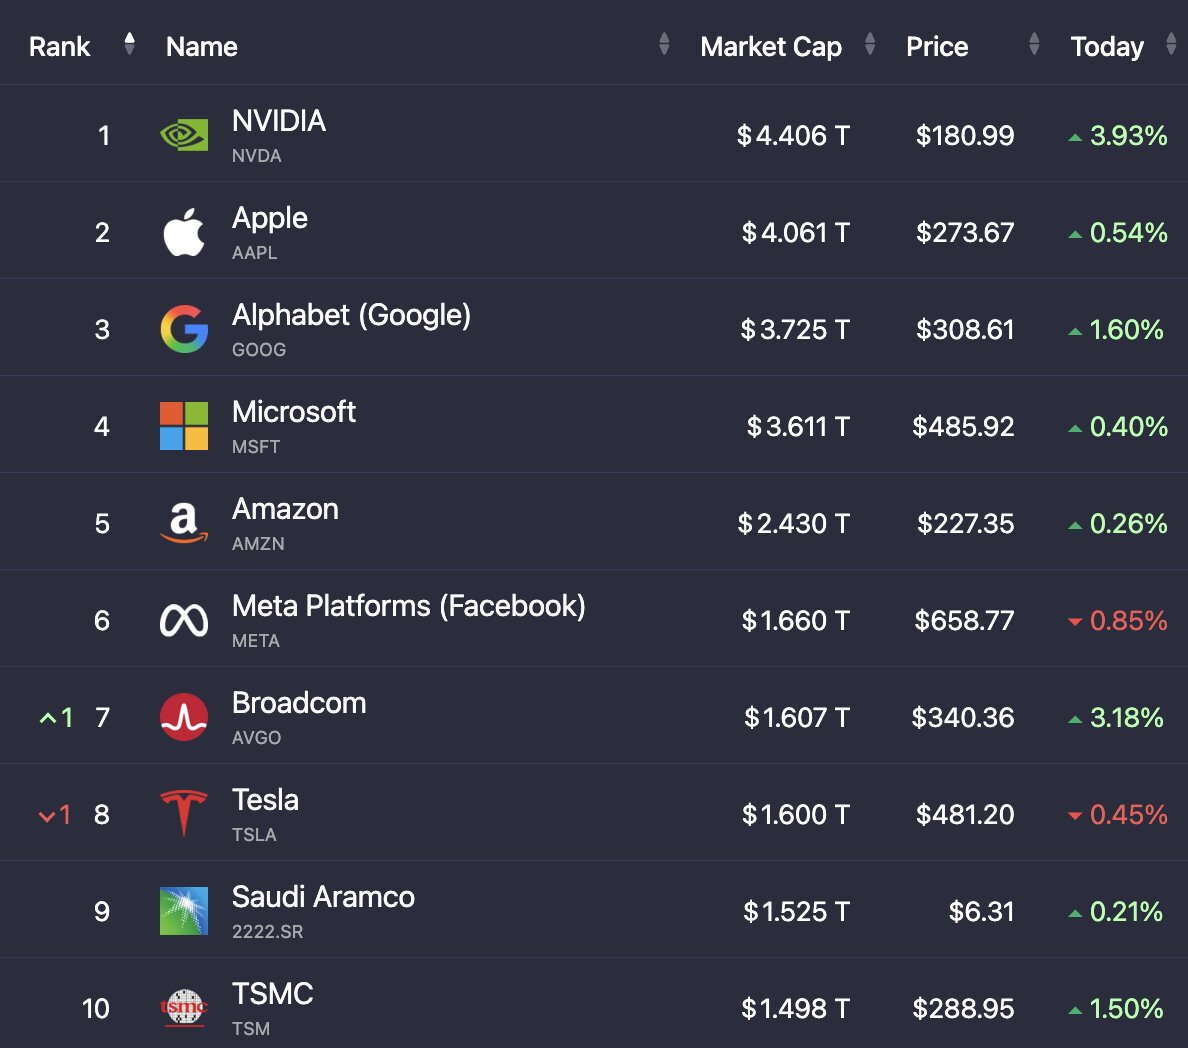The height and width of the screenshot is (1048, 1188).
Task: Sort by Today column sort arrows
Action: [x=1171, y=44]
